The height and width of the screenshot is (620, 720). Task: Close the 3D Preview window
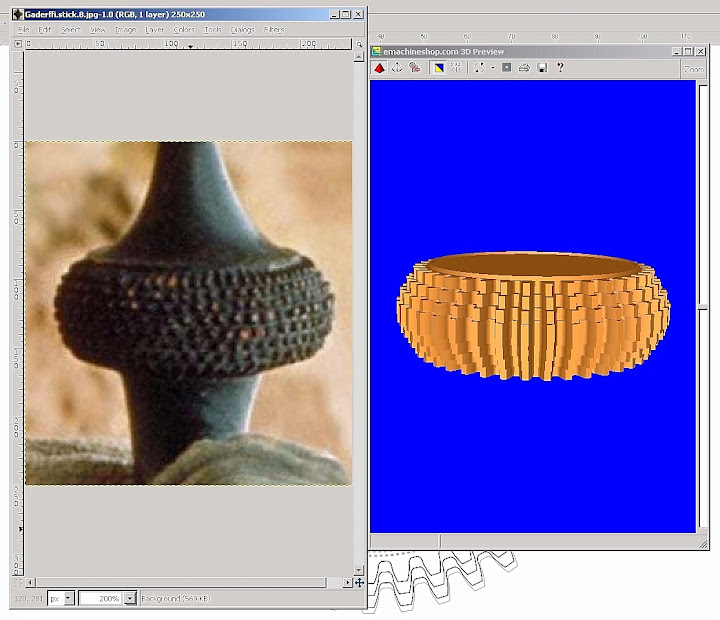point(700,51)
